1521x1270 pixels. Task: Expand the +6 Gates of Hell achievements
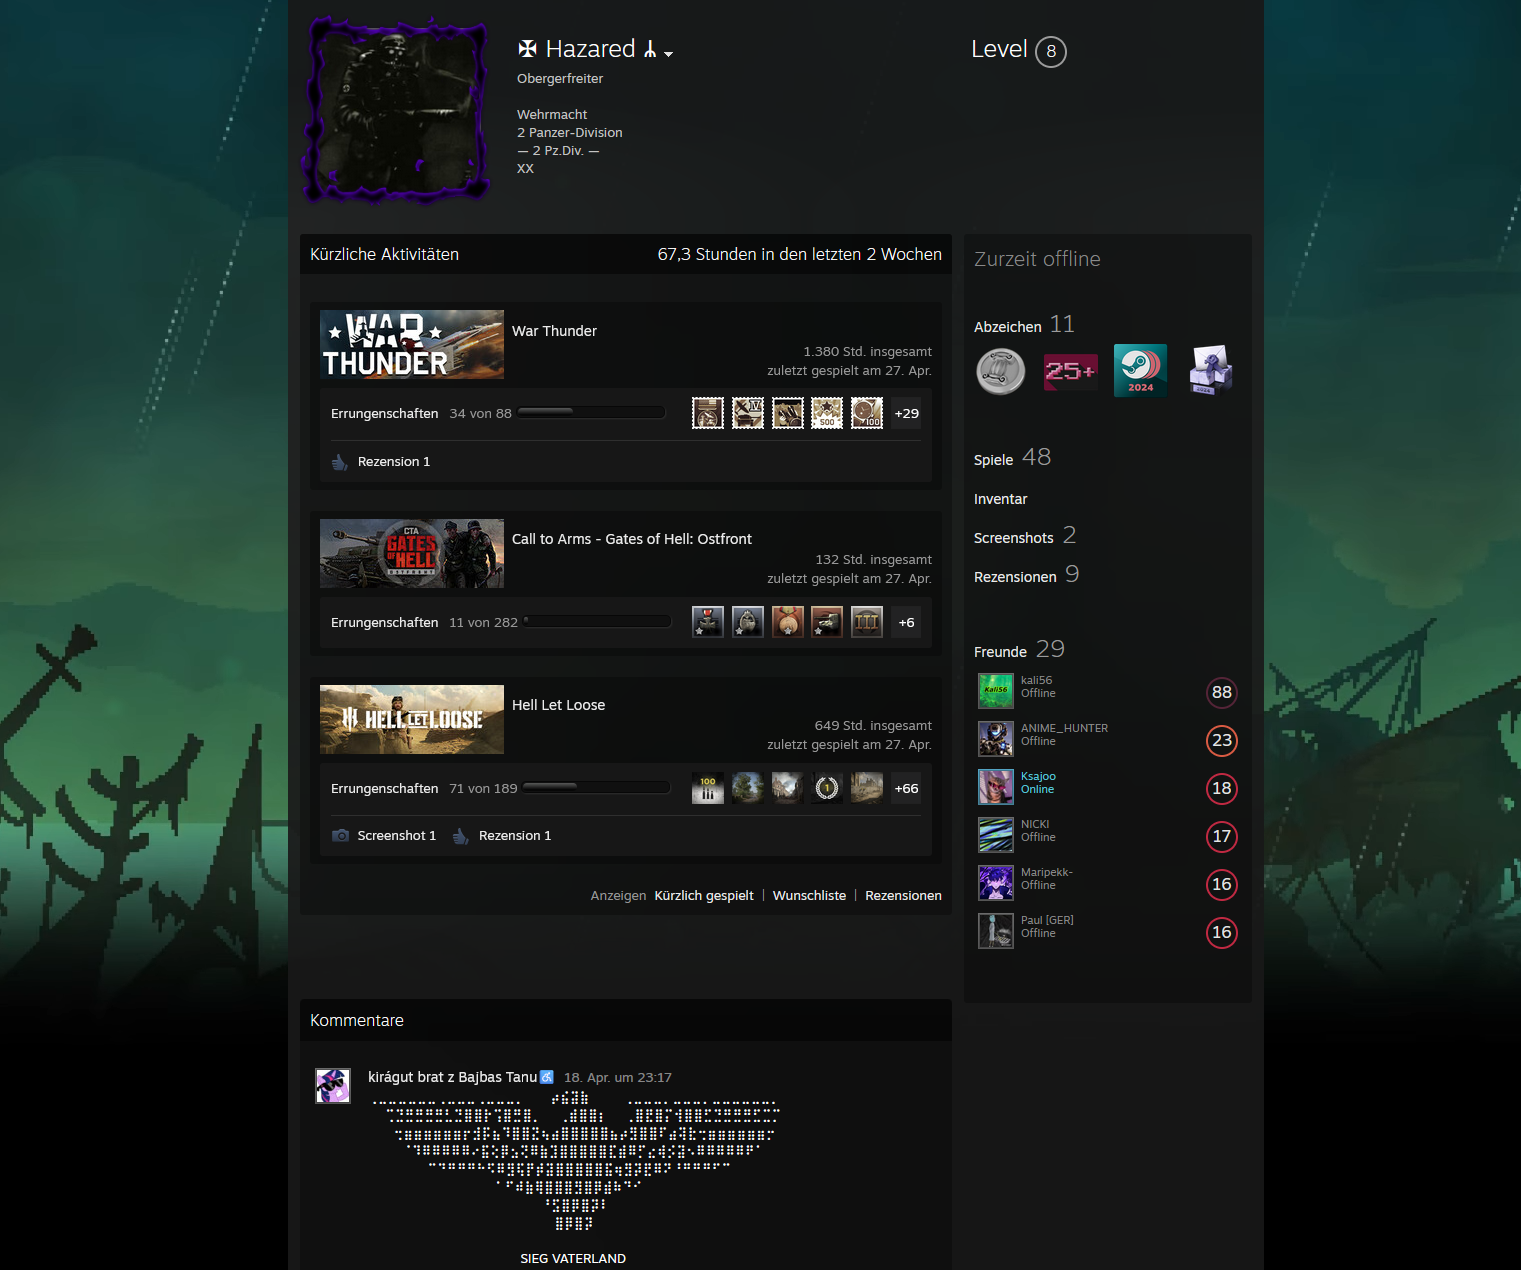pyautogui.click(x=906, y=622)
